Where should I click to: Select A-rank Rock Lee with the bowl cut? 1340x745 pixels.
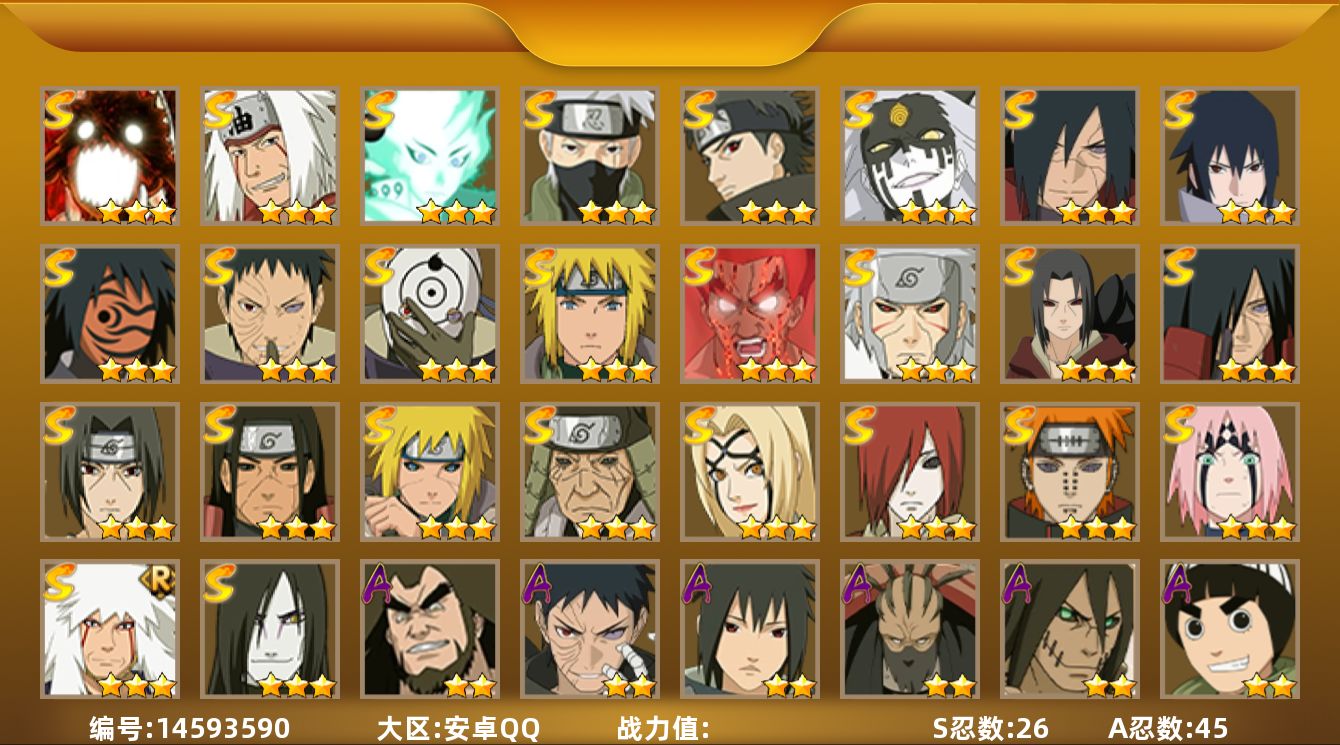[x=1229, y=629]
